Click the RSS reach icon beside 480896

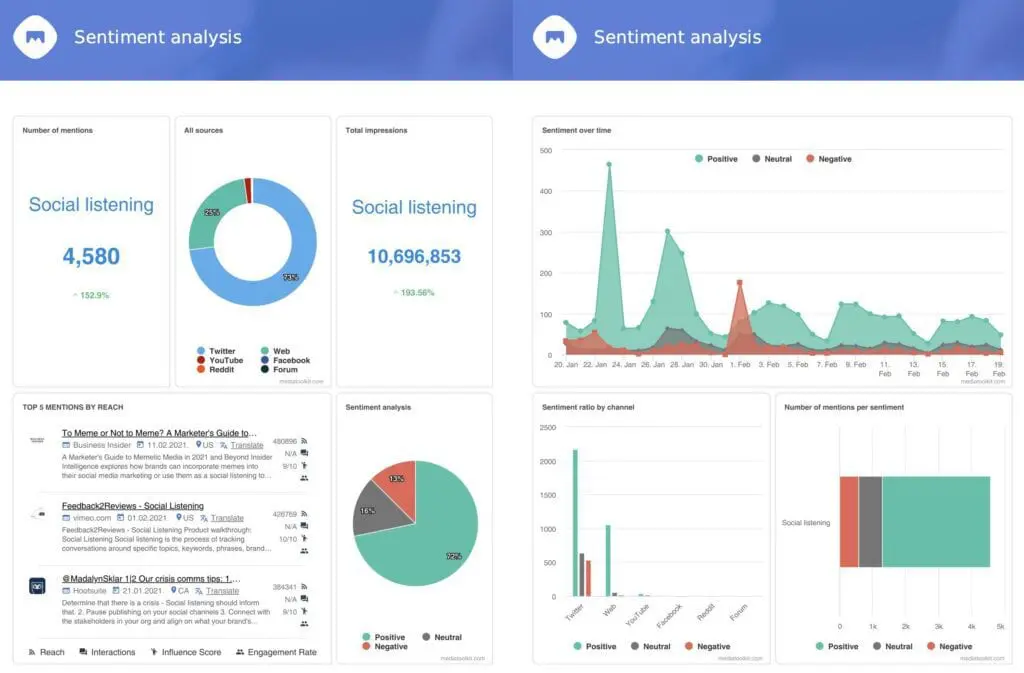coord(305,441)
